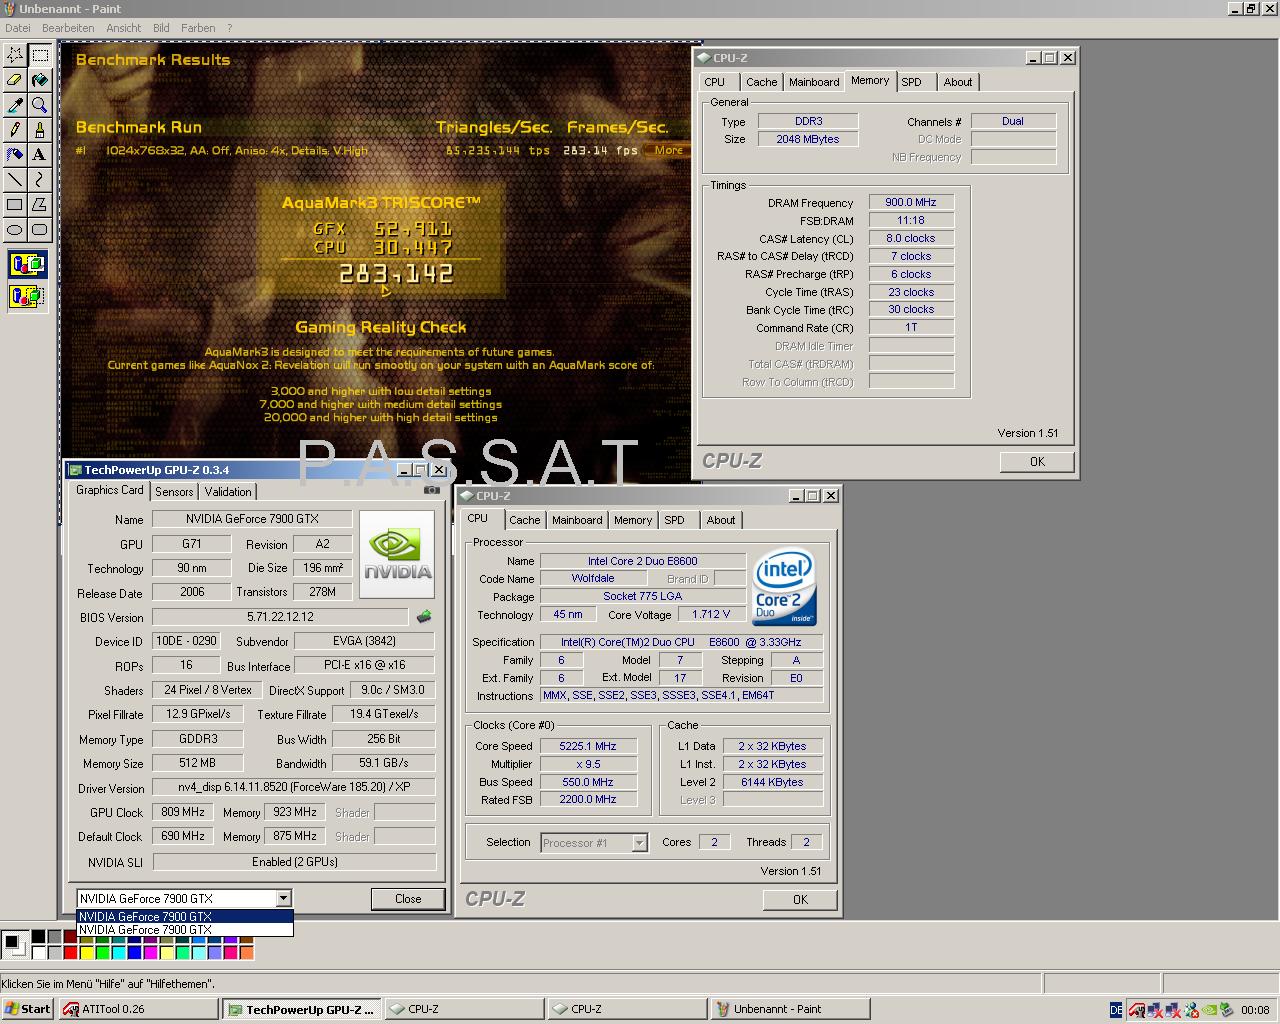Screen dimensions: 1280x1024
Task: Choose the Brush tool in Paint
Action: click(x=40, y=130)
